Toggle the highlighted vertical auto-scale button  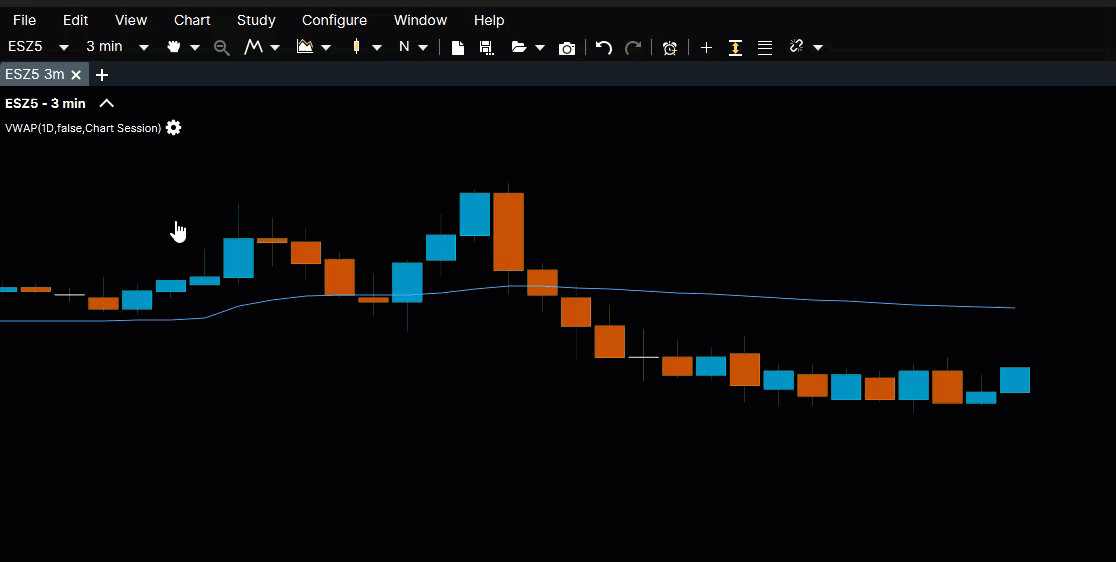tap(735, 47)
